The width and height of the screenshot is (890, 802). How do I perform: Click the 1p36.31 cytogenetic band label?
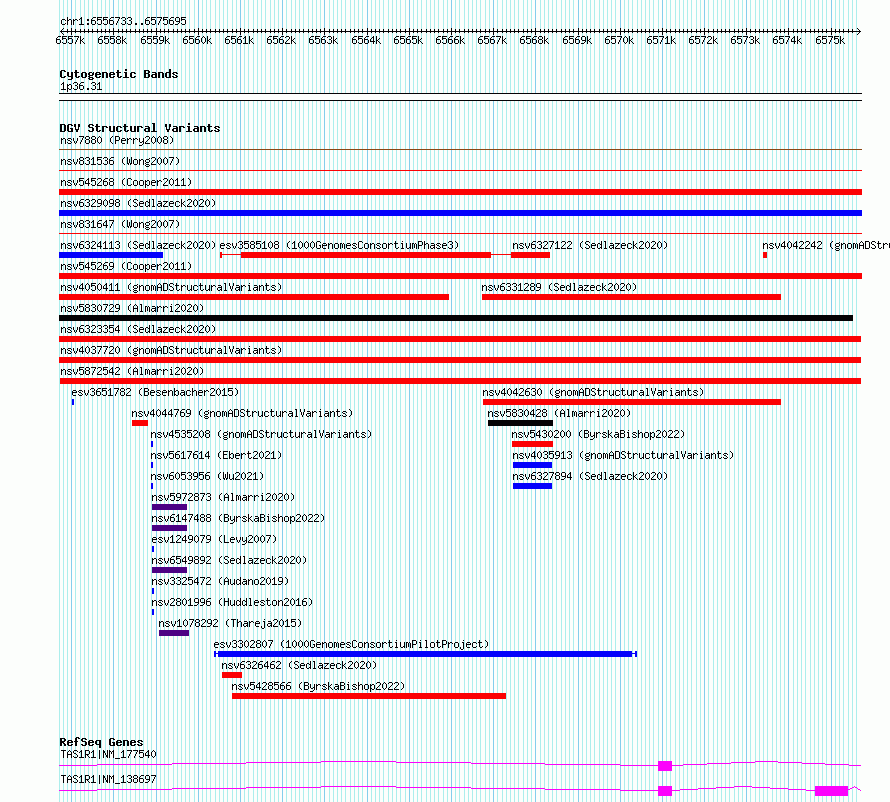pyautogui.click(x=81, y=86)
